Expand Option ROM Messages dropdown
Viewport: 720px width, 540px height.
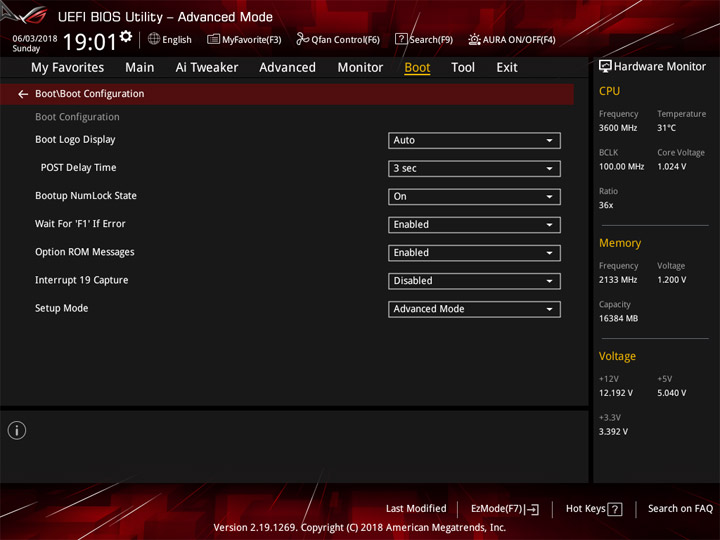tap(474, 253)
